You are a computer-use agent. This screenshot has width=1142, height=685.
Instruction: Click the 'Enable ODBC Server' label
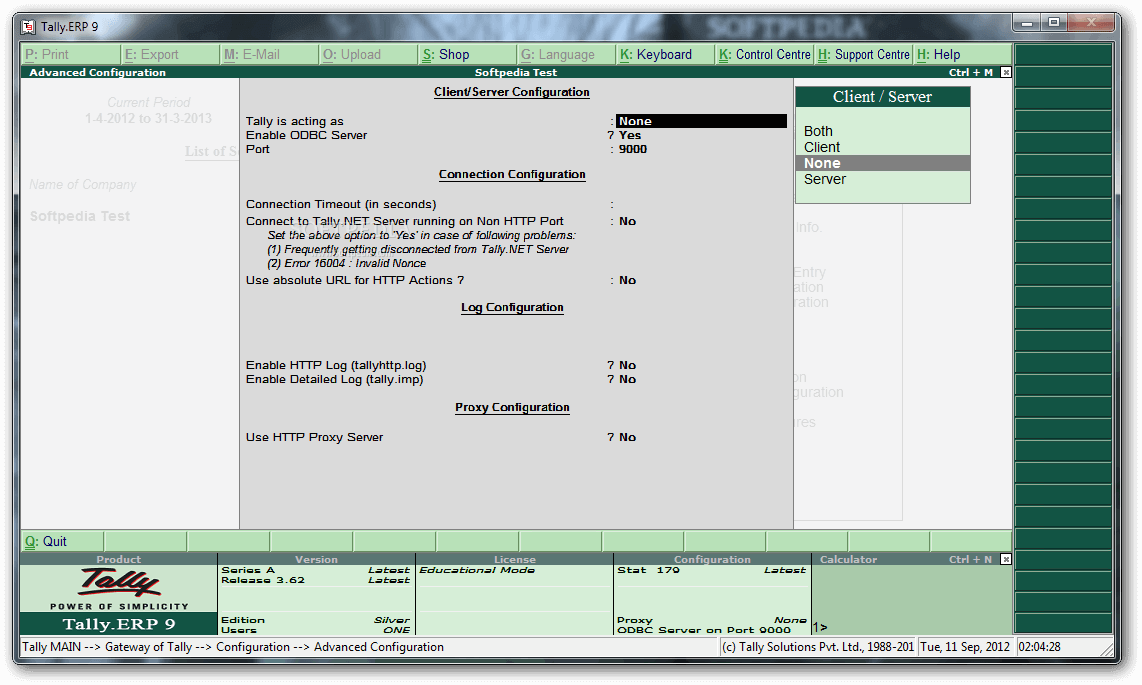pyautogui.click(x=306, y=135)
